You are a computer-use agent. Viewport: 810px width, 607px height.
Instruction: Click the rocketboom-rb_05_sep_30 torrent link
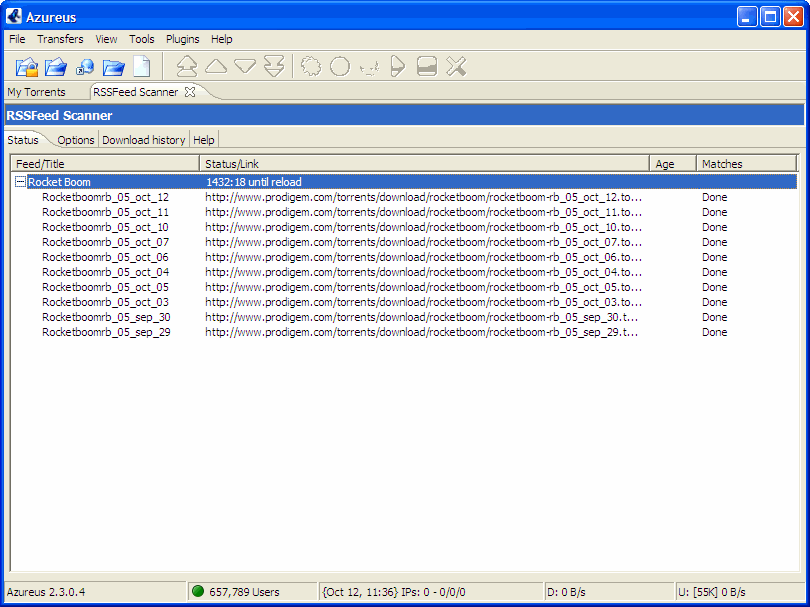coord(422,317)
